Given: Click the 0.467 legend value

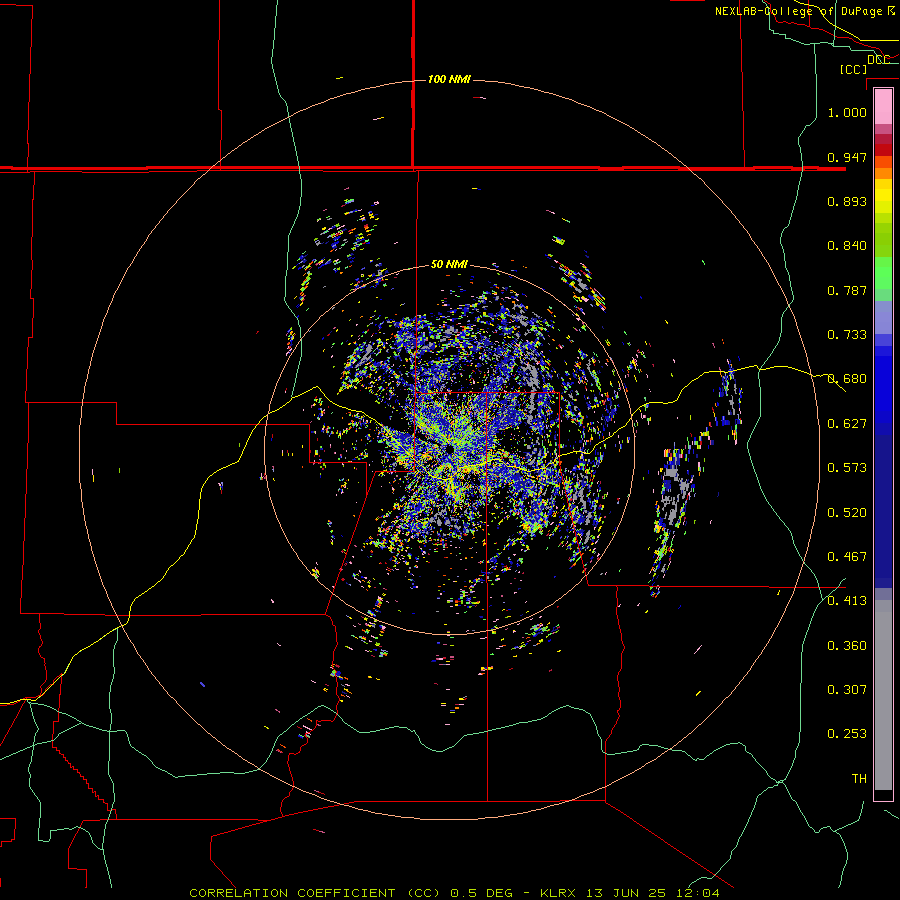Looking at the screenshot, I should (847, 557).
